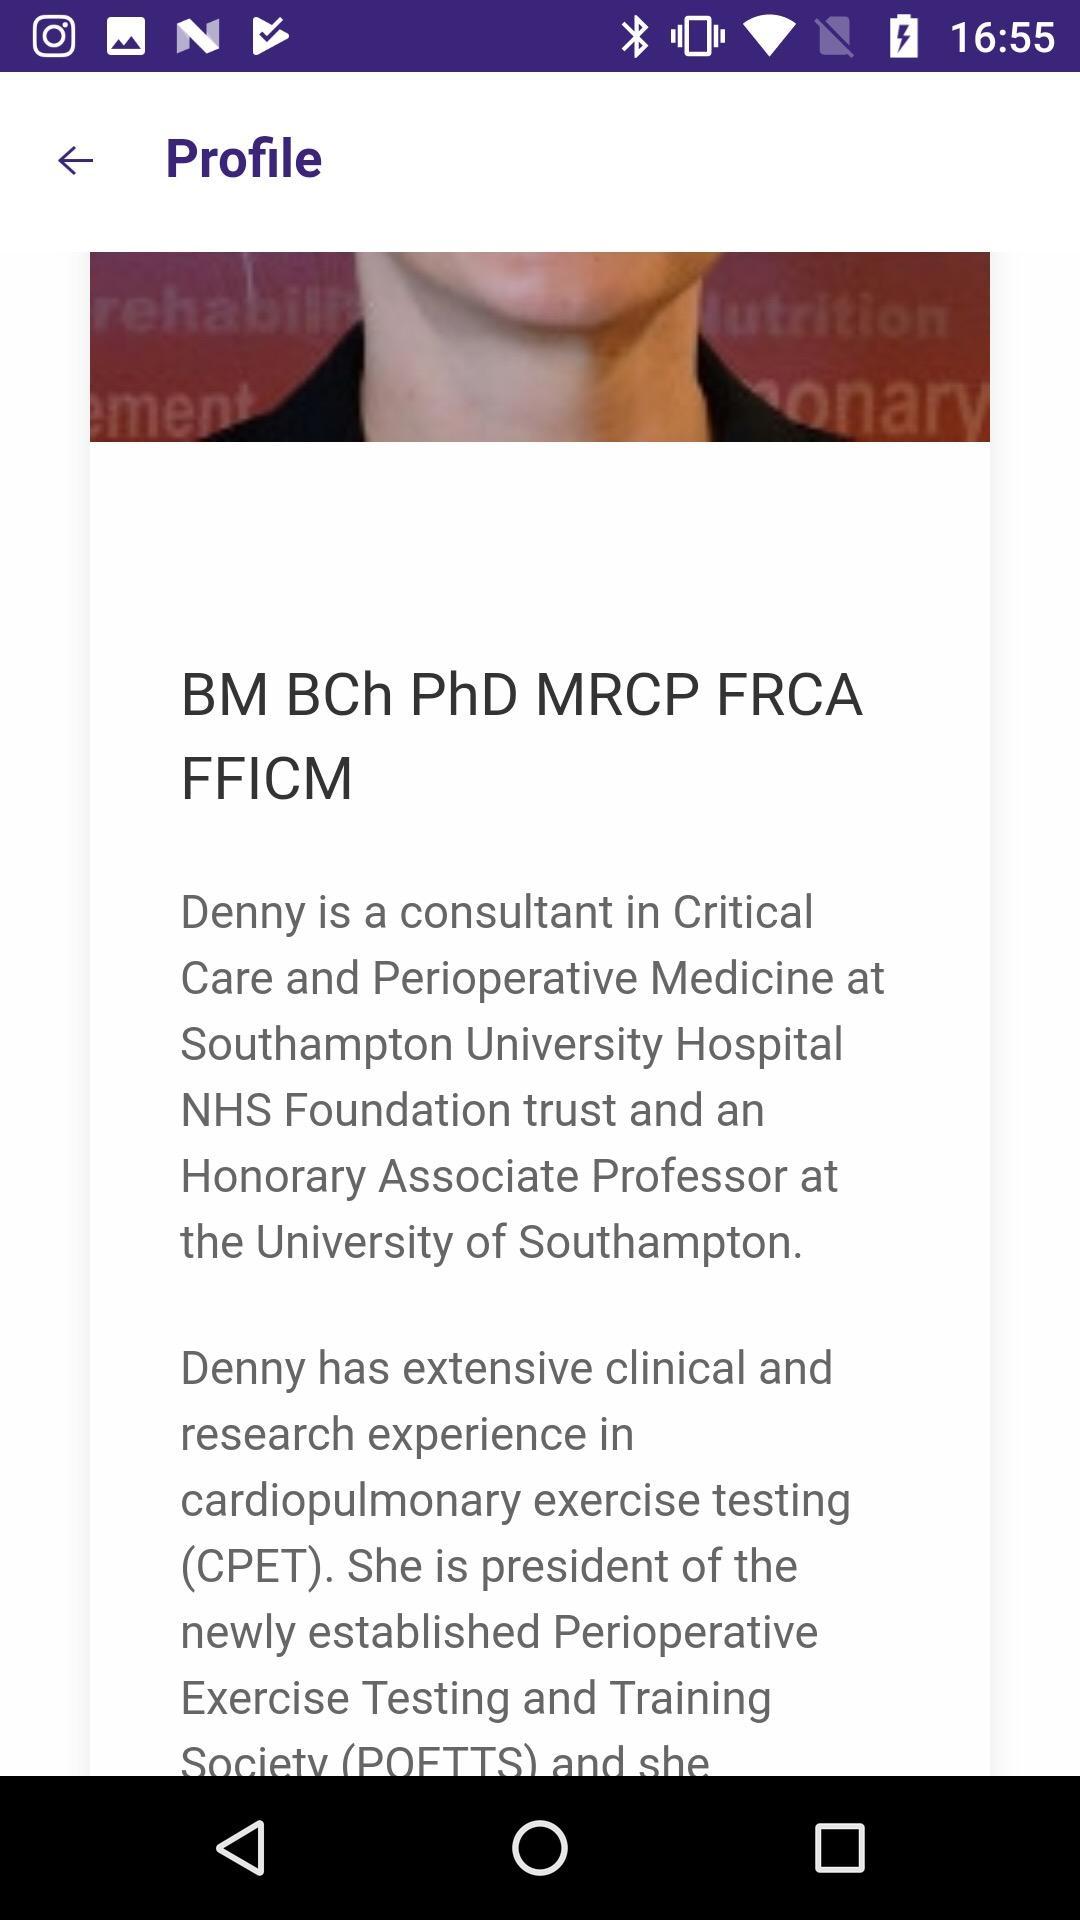
Task: Tap the Bluetooth status icon
Action: [634, 36]
